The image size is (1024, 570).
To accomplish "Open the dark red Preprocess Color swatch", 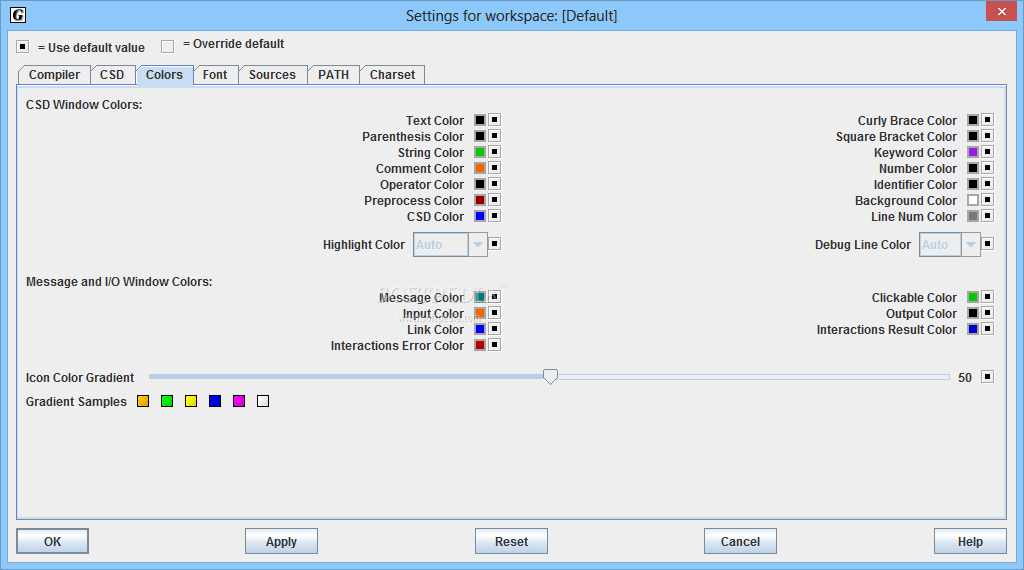I will [480, 200].
